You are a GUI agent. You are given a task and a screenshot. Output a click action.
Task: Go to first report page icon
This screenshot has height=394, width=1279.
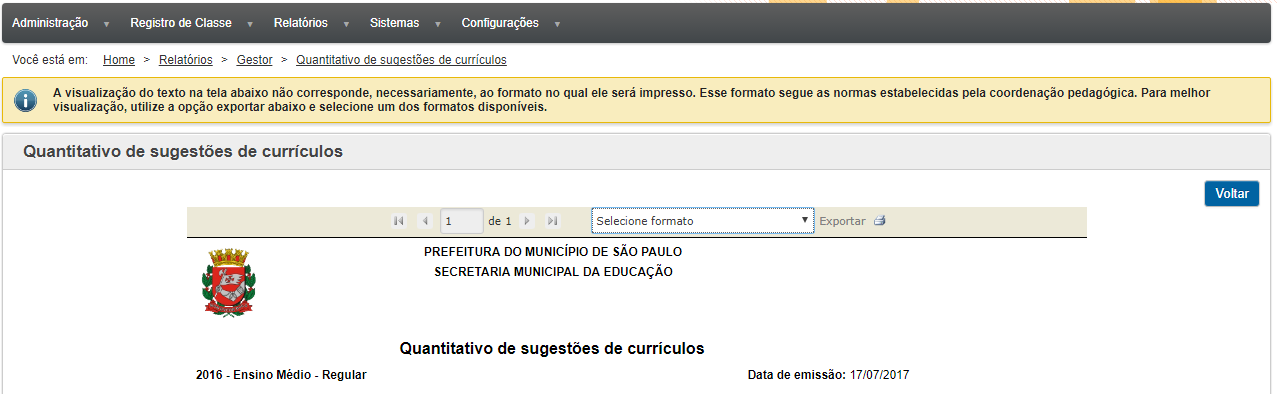tap(399, 221)
